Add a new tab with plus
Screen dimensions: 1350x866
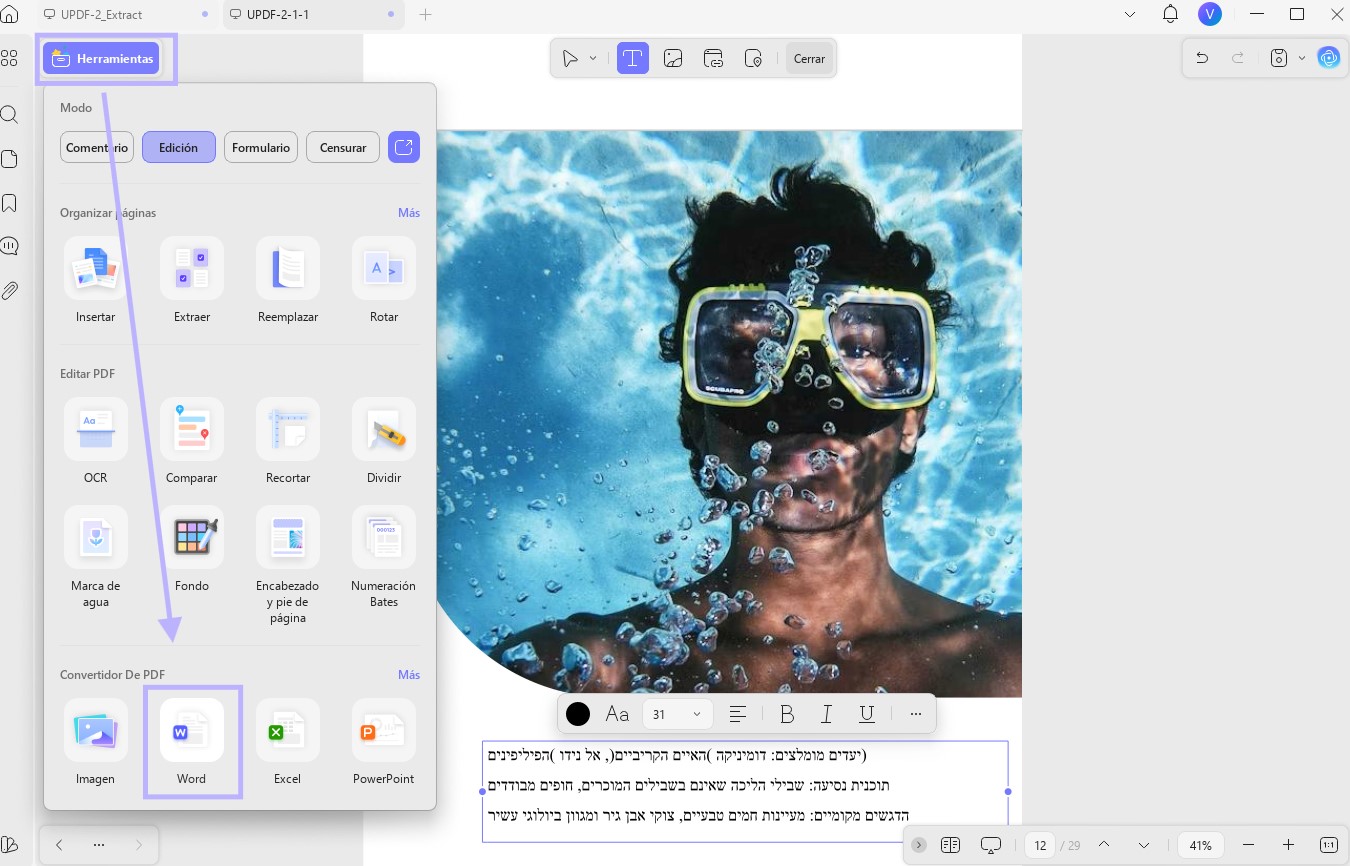pos(425,15)
